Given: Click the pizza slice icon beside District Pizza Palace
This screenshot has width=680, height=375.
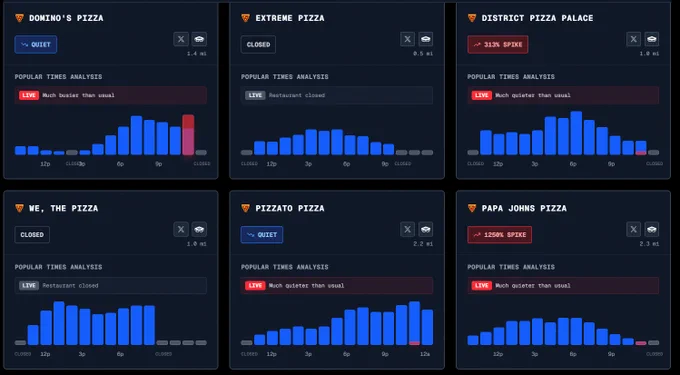Looking at the screenshot, I should [x=472, y=18].
